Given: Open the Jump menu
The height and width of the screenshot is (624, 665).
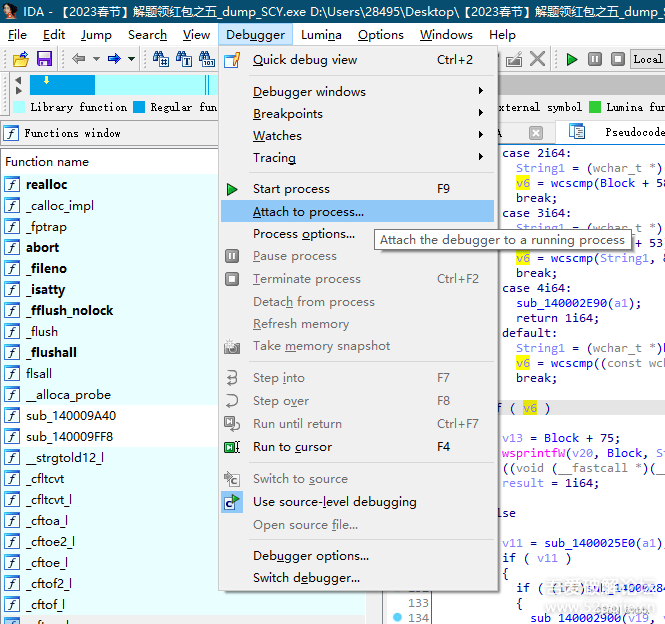Looking at the screenshot, I should pos(96,35).
